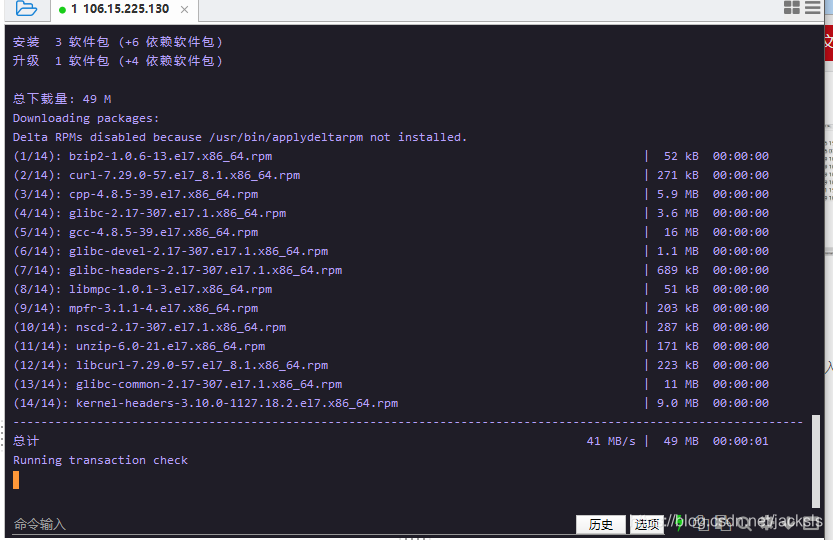Click the green lightning quick-command icon
Screen dimensions: 833x540
click(678, 523)
